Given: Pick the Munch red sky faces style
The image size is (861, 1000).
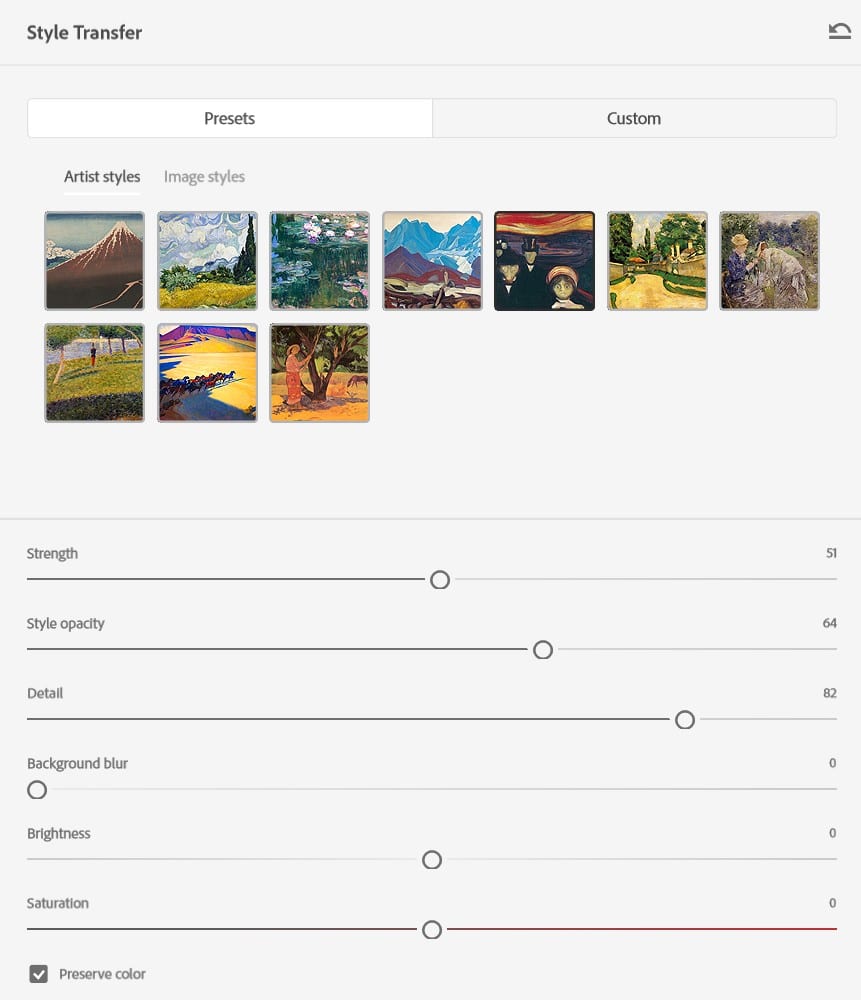Looking at the screenshot, I should 545,261.
